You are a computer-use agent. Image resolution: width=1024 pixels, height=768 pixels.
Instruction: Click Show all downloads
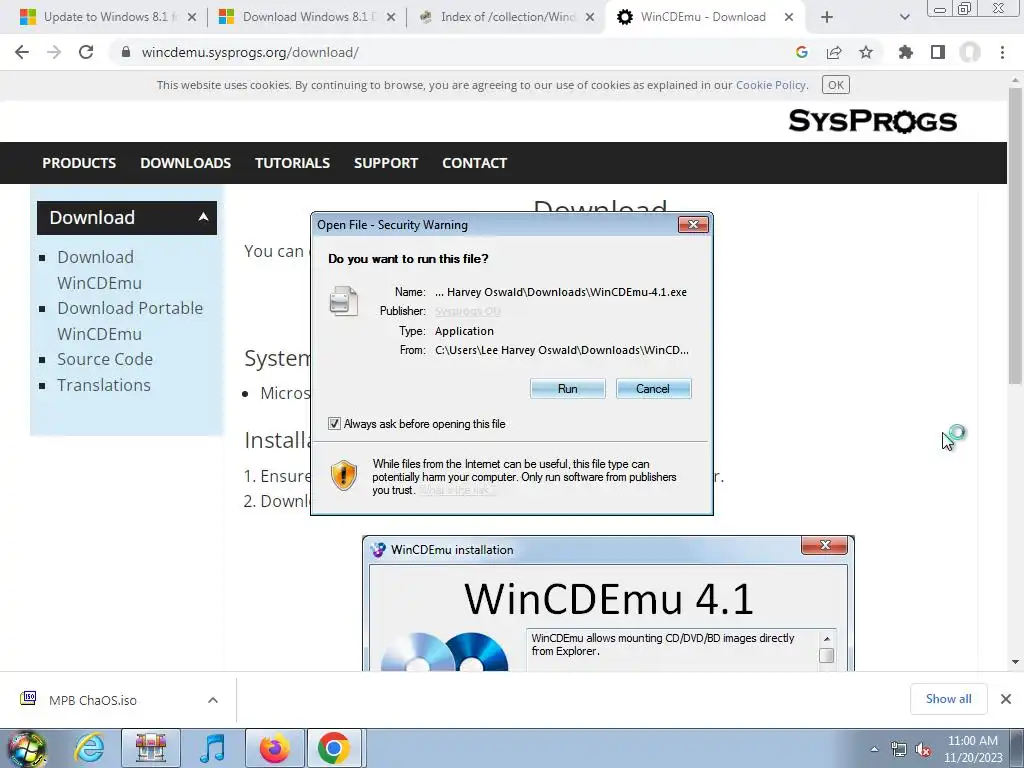tap(948, 699)
